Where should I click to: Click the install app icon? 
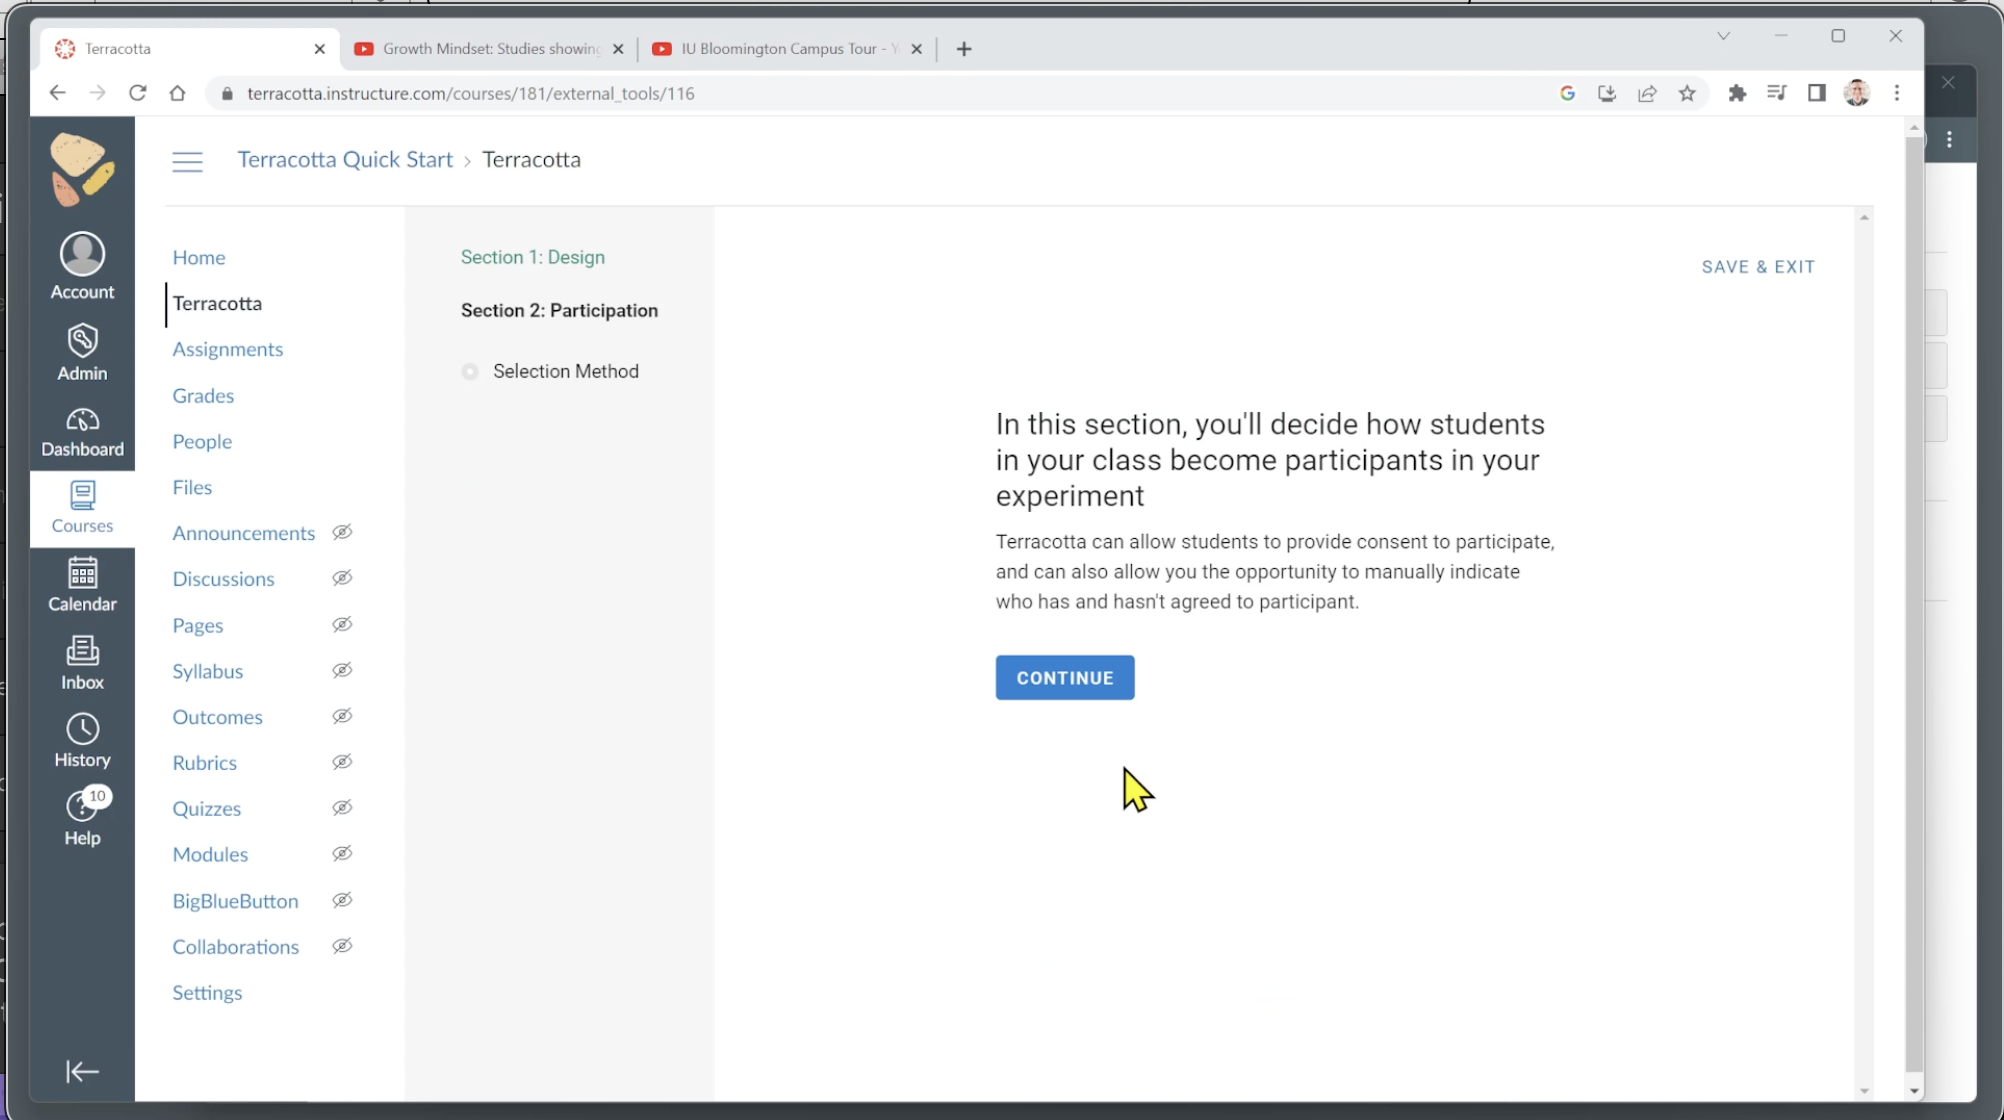pos(1607,93)
